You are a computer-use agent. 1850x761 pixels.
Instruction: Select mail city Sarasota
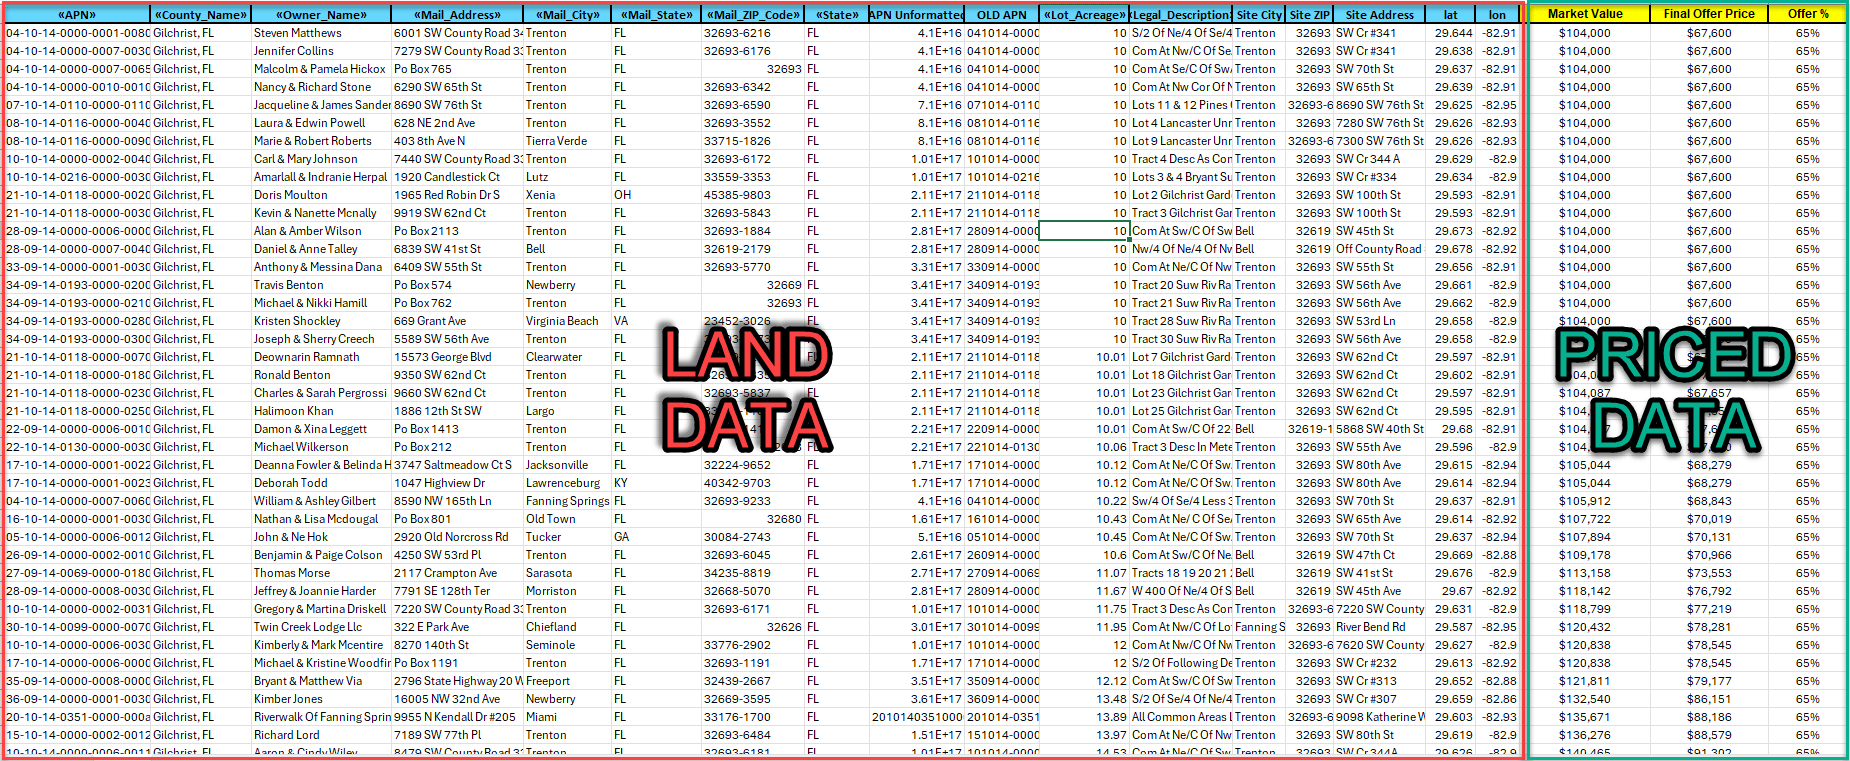click(x=567, y=573)
